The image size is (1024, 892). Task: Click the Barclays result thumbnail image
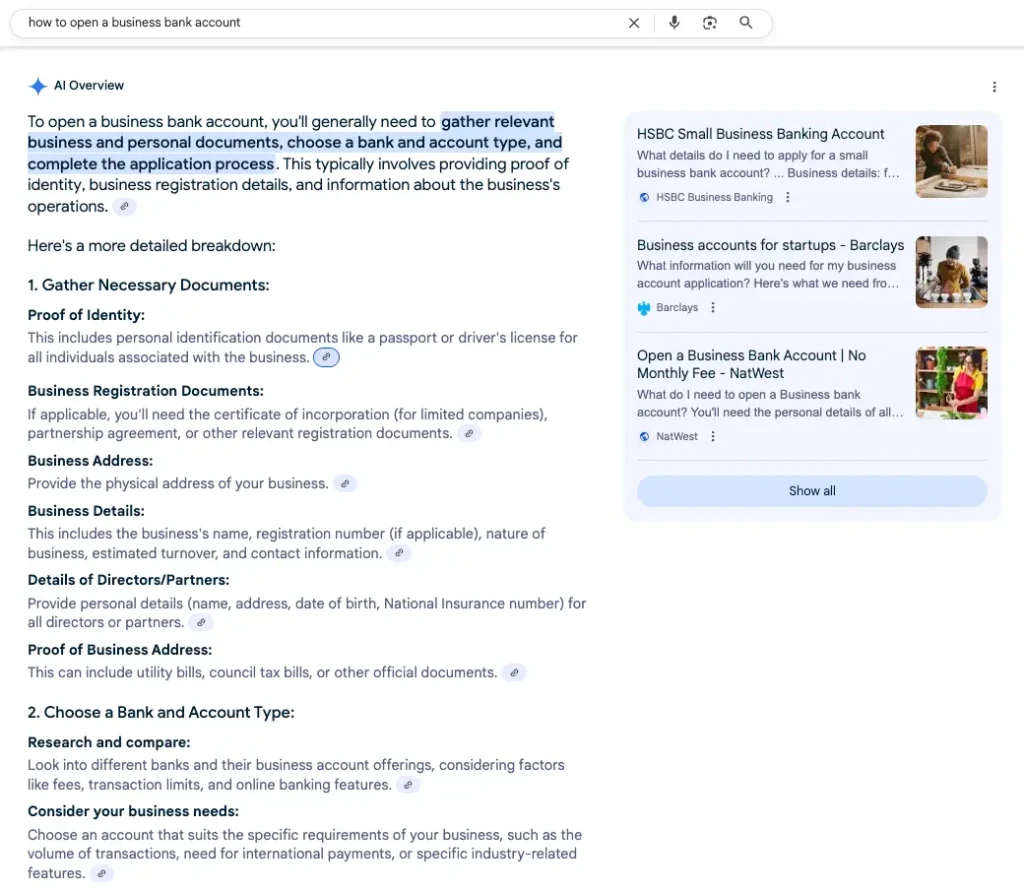coord(951,272)
